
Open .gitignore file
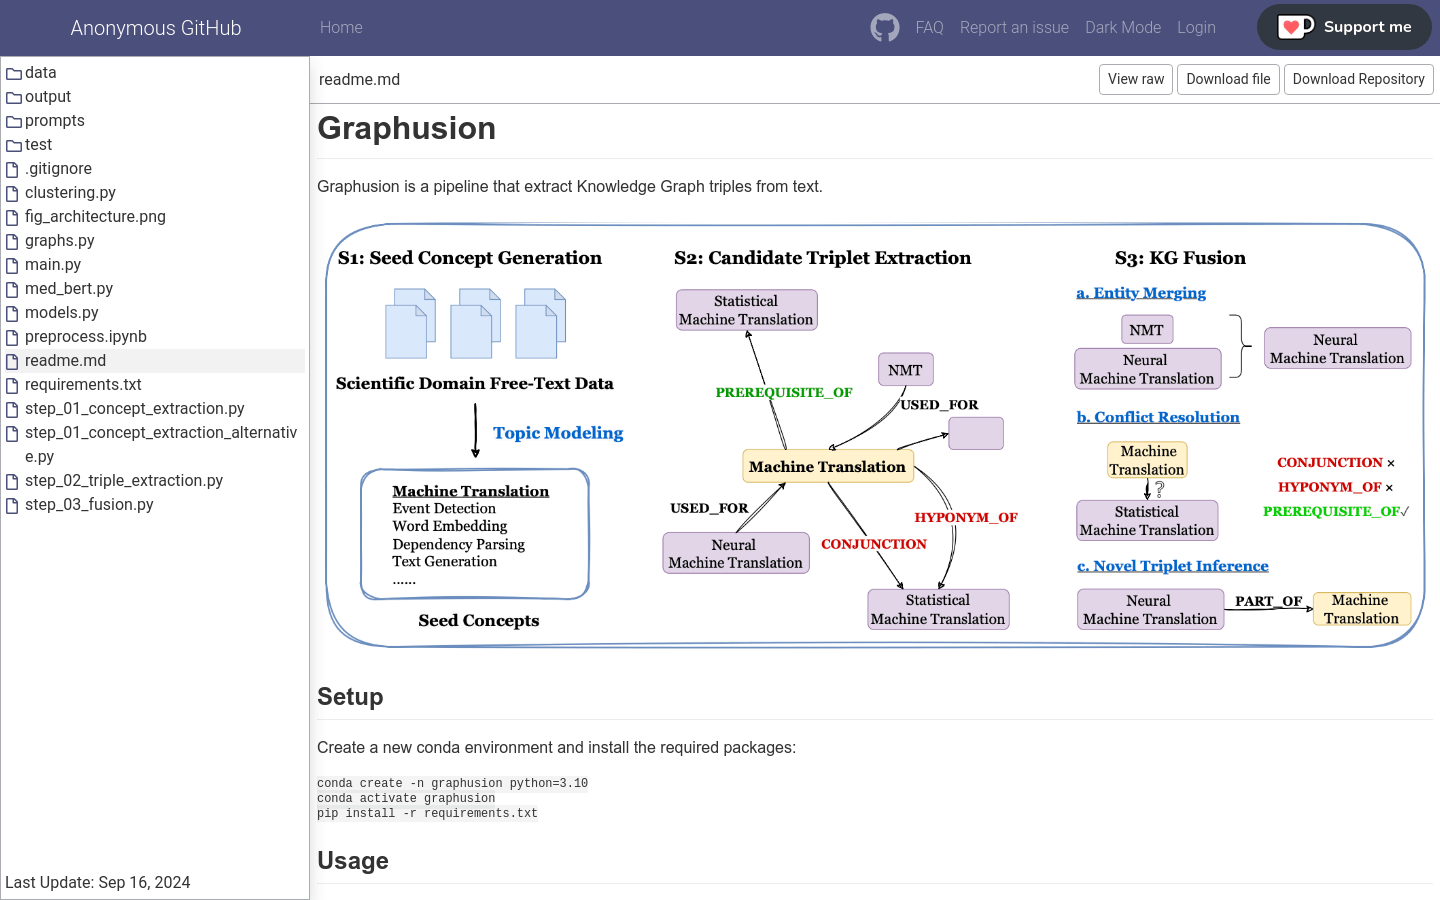pyautogui.click(x=58, y=169)
